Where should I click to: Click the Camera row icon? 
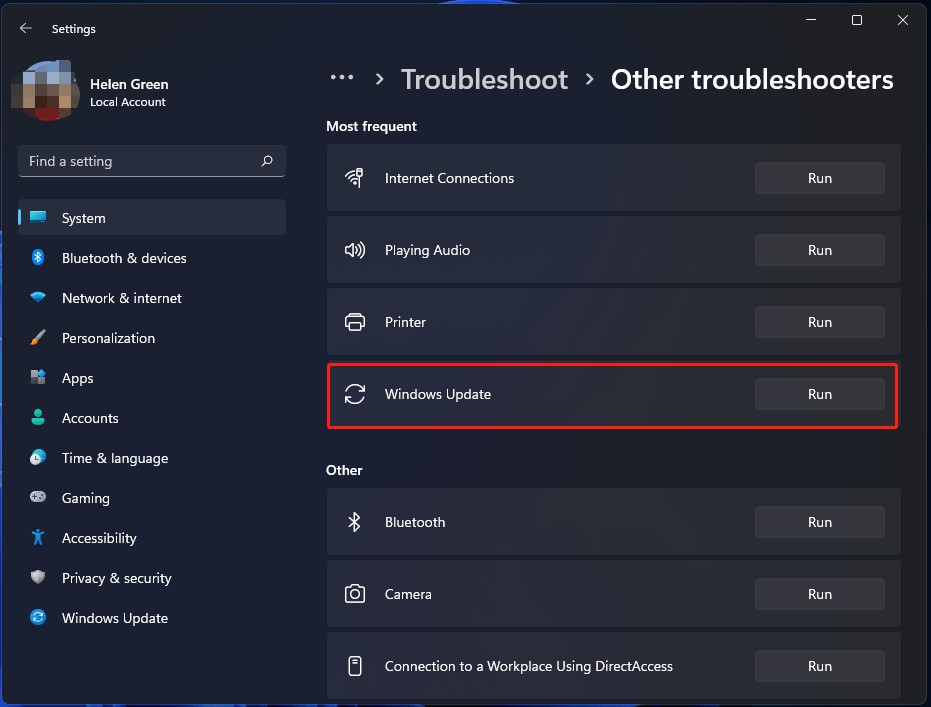point(354,594)
